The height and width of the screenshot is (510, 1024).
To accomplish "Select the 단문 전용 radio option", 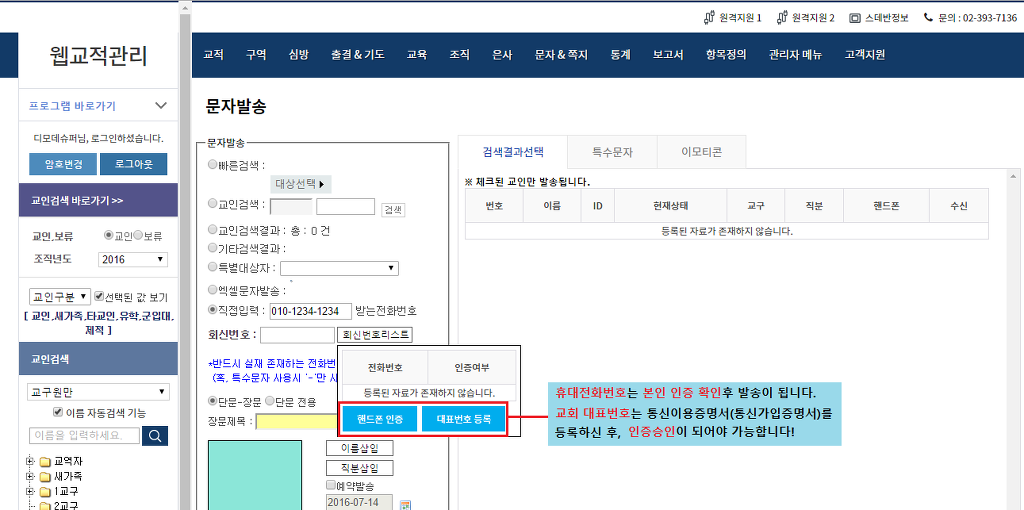I will click(270, 400).
